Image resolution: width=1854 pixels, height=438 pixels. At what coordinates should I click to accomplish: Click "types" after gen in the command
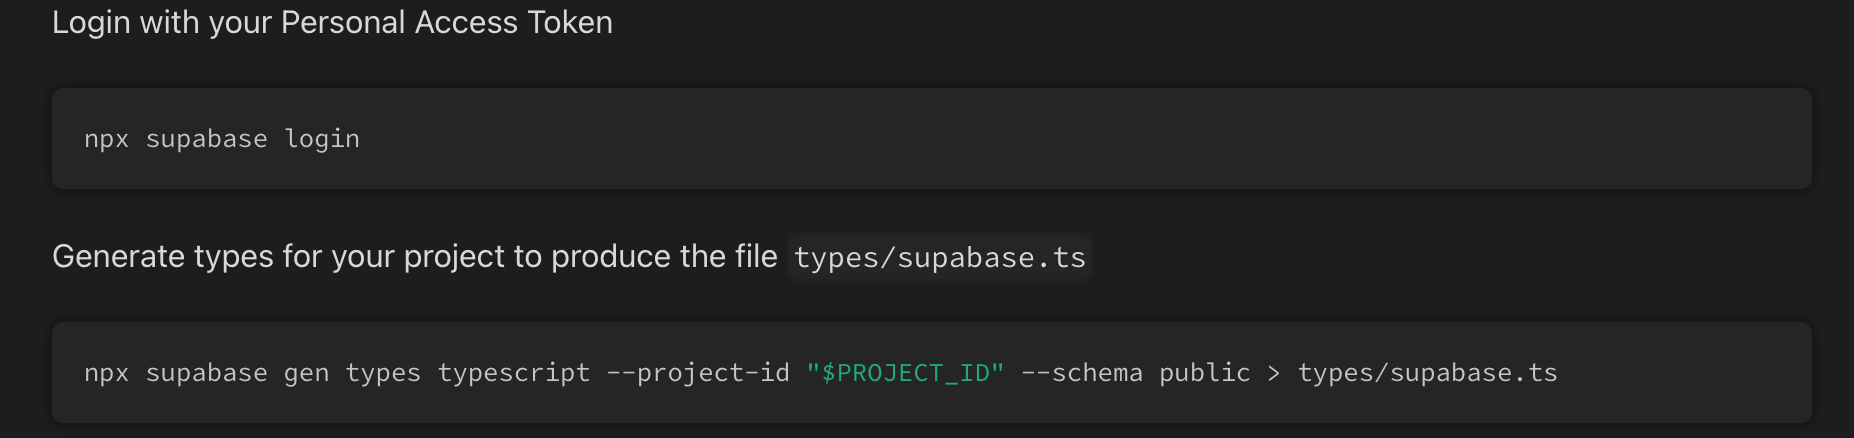(383, 373)
